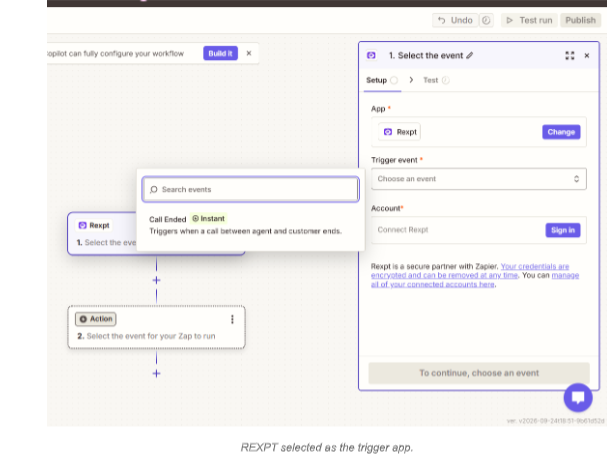Click the pencil icon to rename step
Image resolution: width=610 pixels, height=455 pixels.
pos(470,56)
